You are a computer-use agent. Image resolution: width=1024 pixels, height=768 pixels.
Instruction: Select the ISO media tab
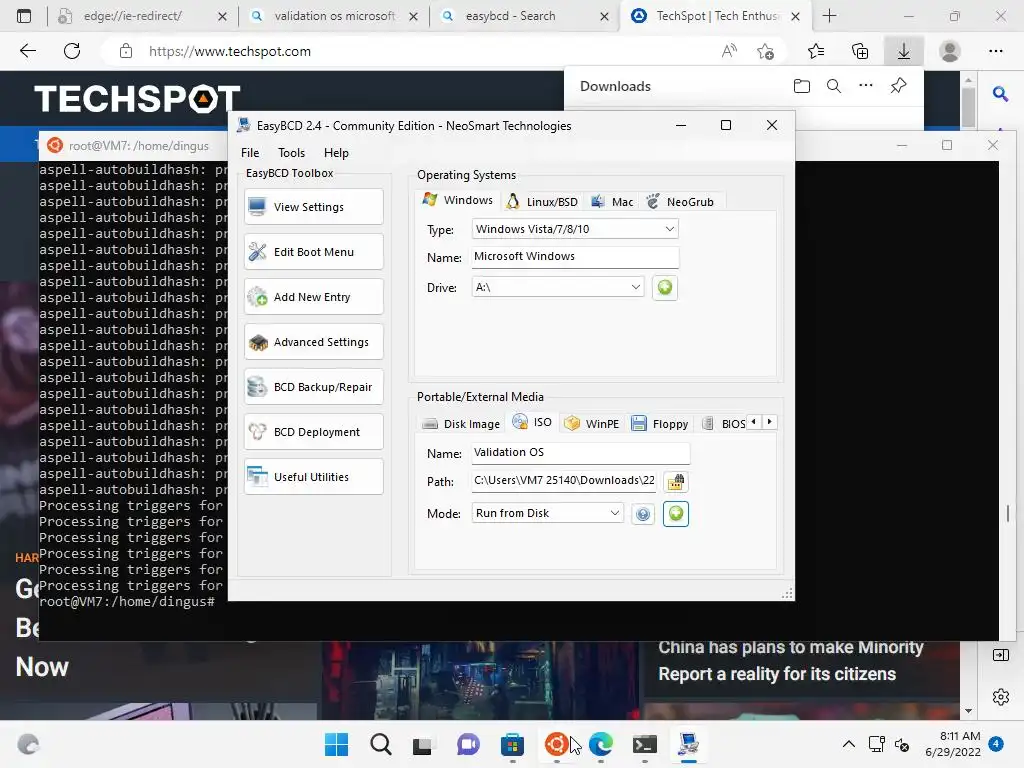532,422
